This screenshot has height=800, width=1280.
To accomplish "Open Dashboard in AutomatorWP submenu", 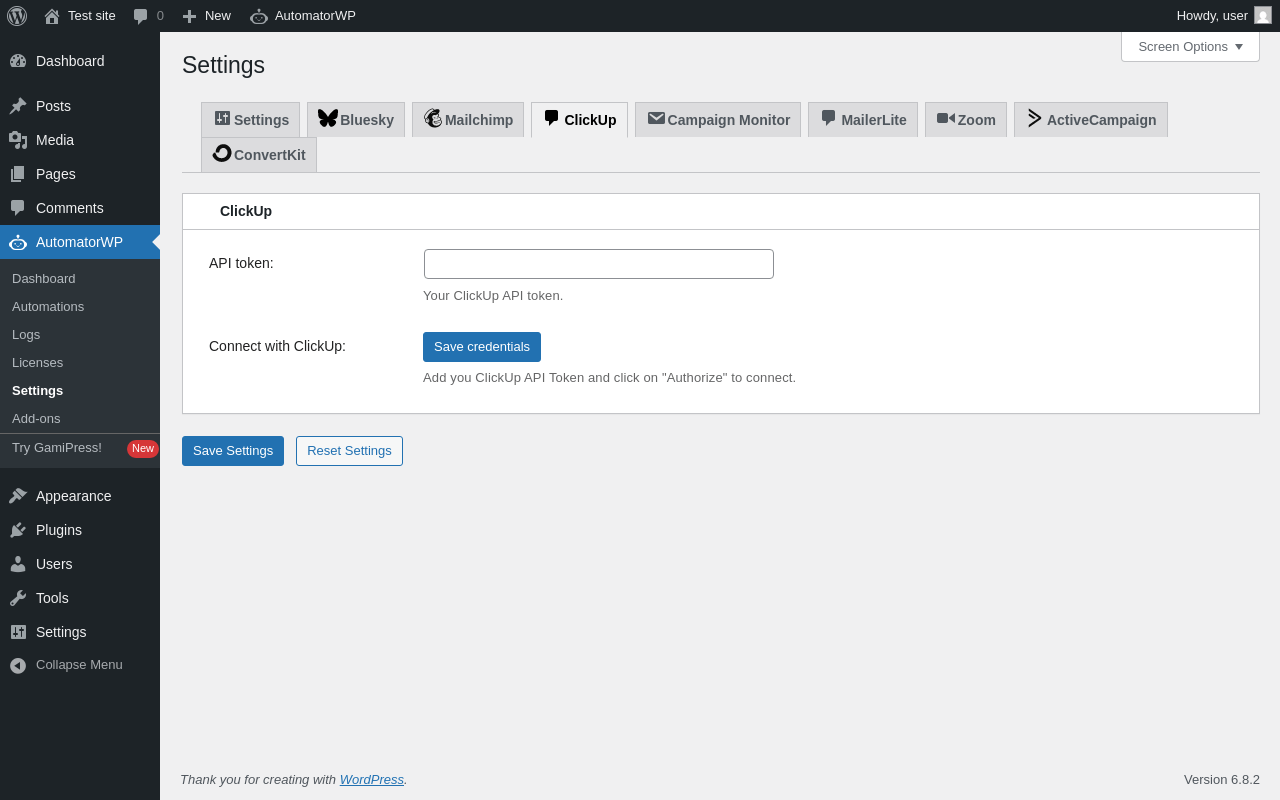I will click(44, 278).
